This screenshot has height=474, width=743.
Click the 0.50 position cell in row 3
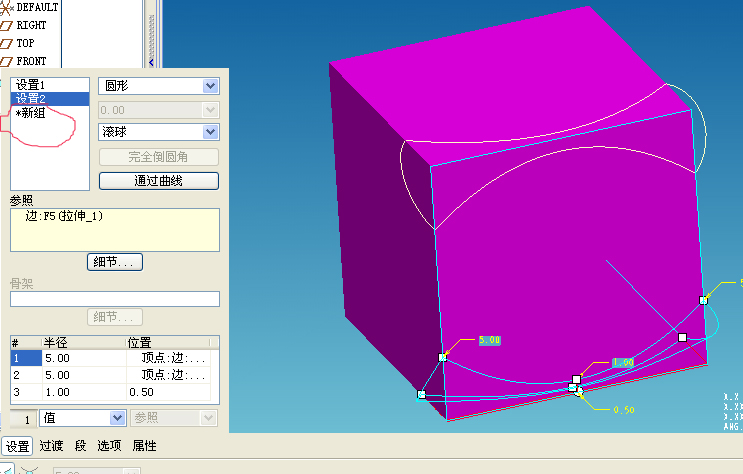[x=168, y=392]
